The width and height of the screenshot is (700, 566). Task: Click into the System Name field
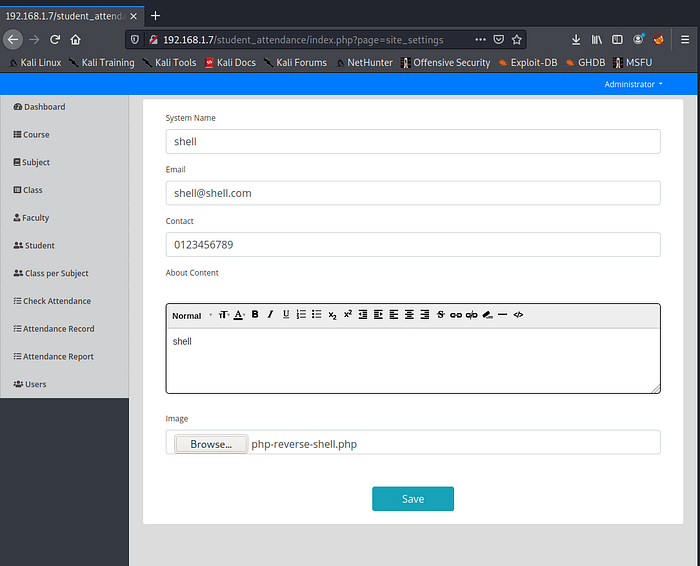point(412,141)
